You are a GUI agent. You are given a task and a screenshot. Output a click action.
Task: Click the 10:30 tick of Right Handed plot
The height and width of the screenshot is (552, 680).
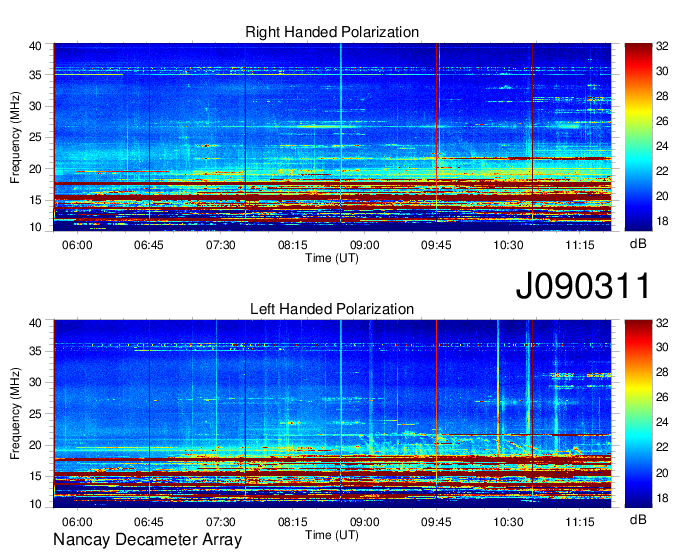tap(508, 245)
